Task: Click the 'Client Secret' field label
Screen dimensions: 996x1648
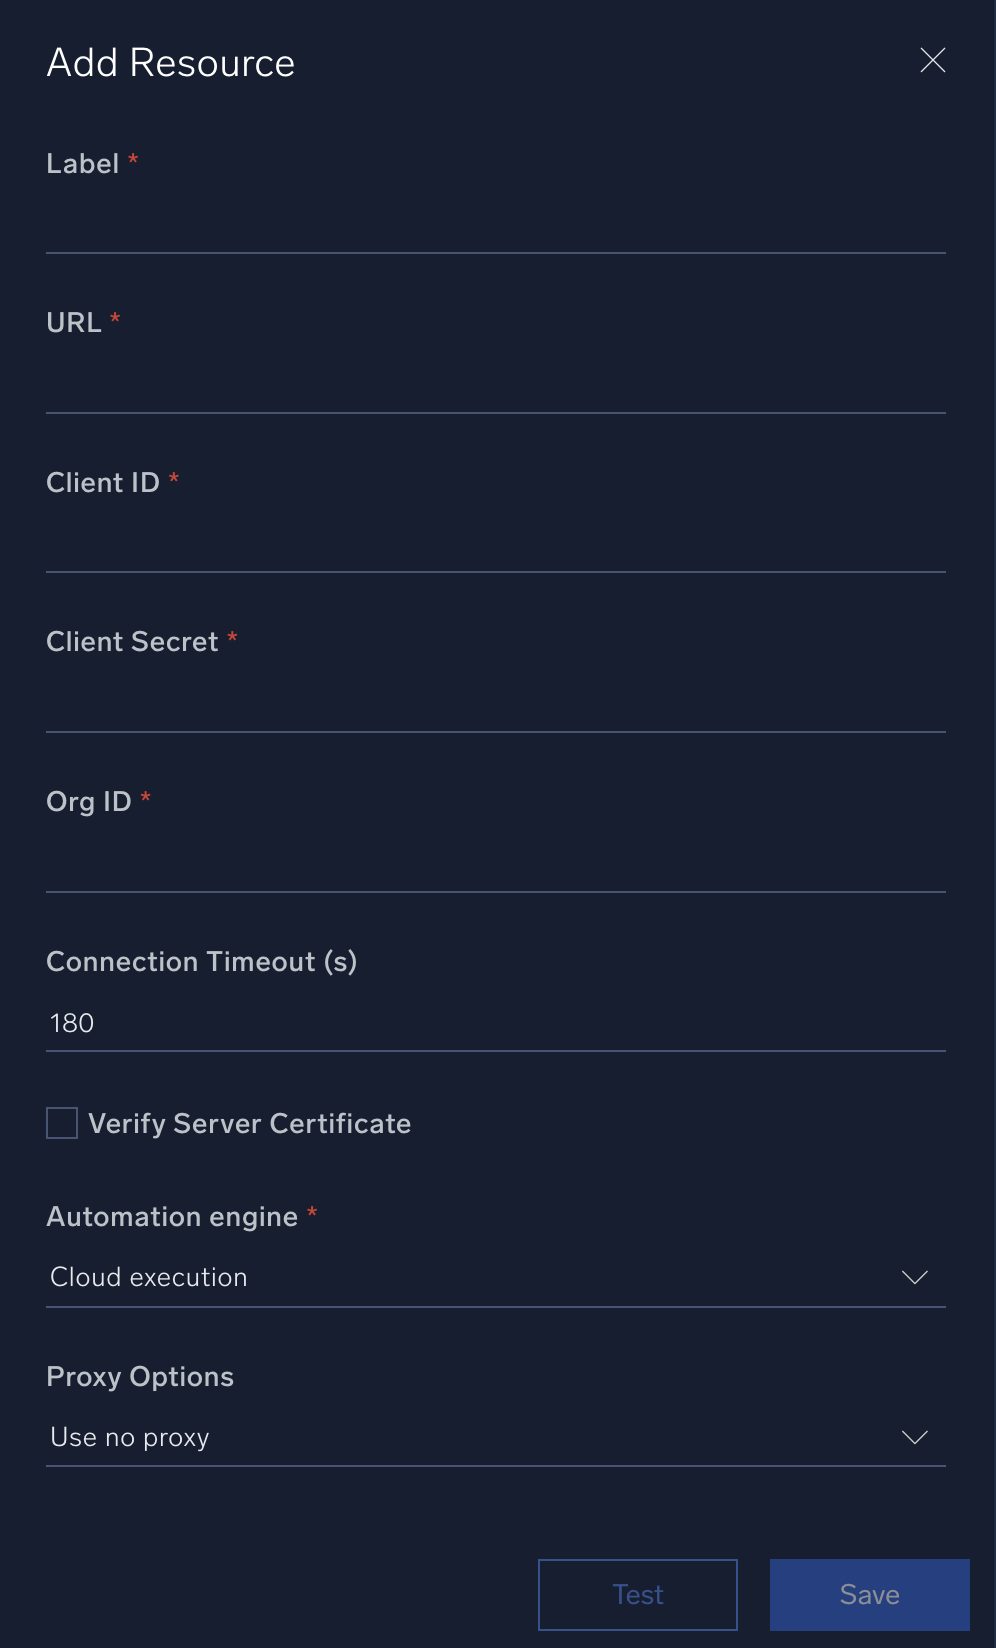Action: [x=132, y=642]
